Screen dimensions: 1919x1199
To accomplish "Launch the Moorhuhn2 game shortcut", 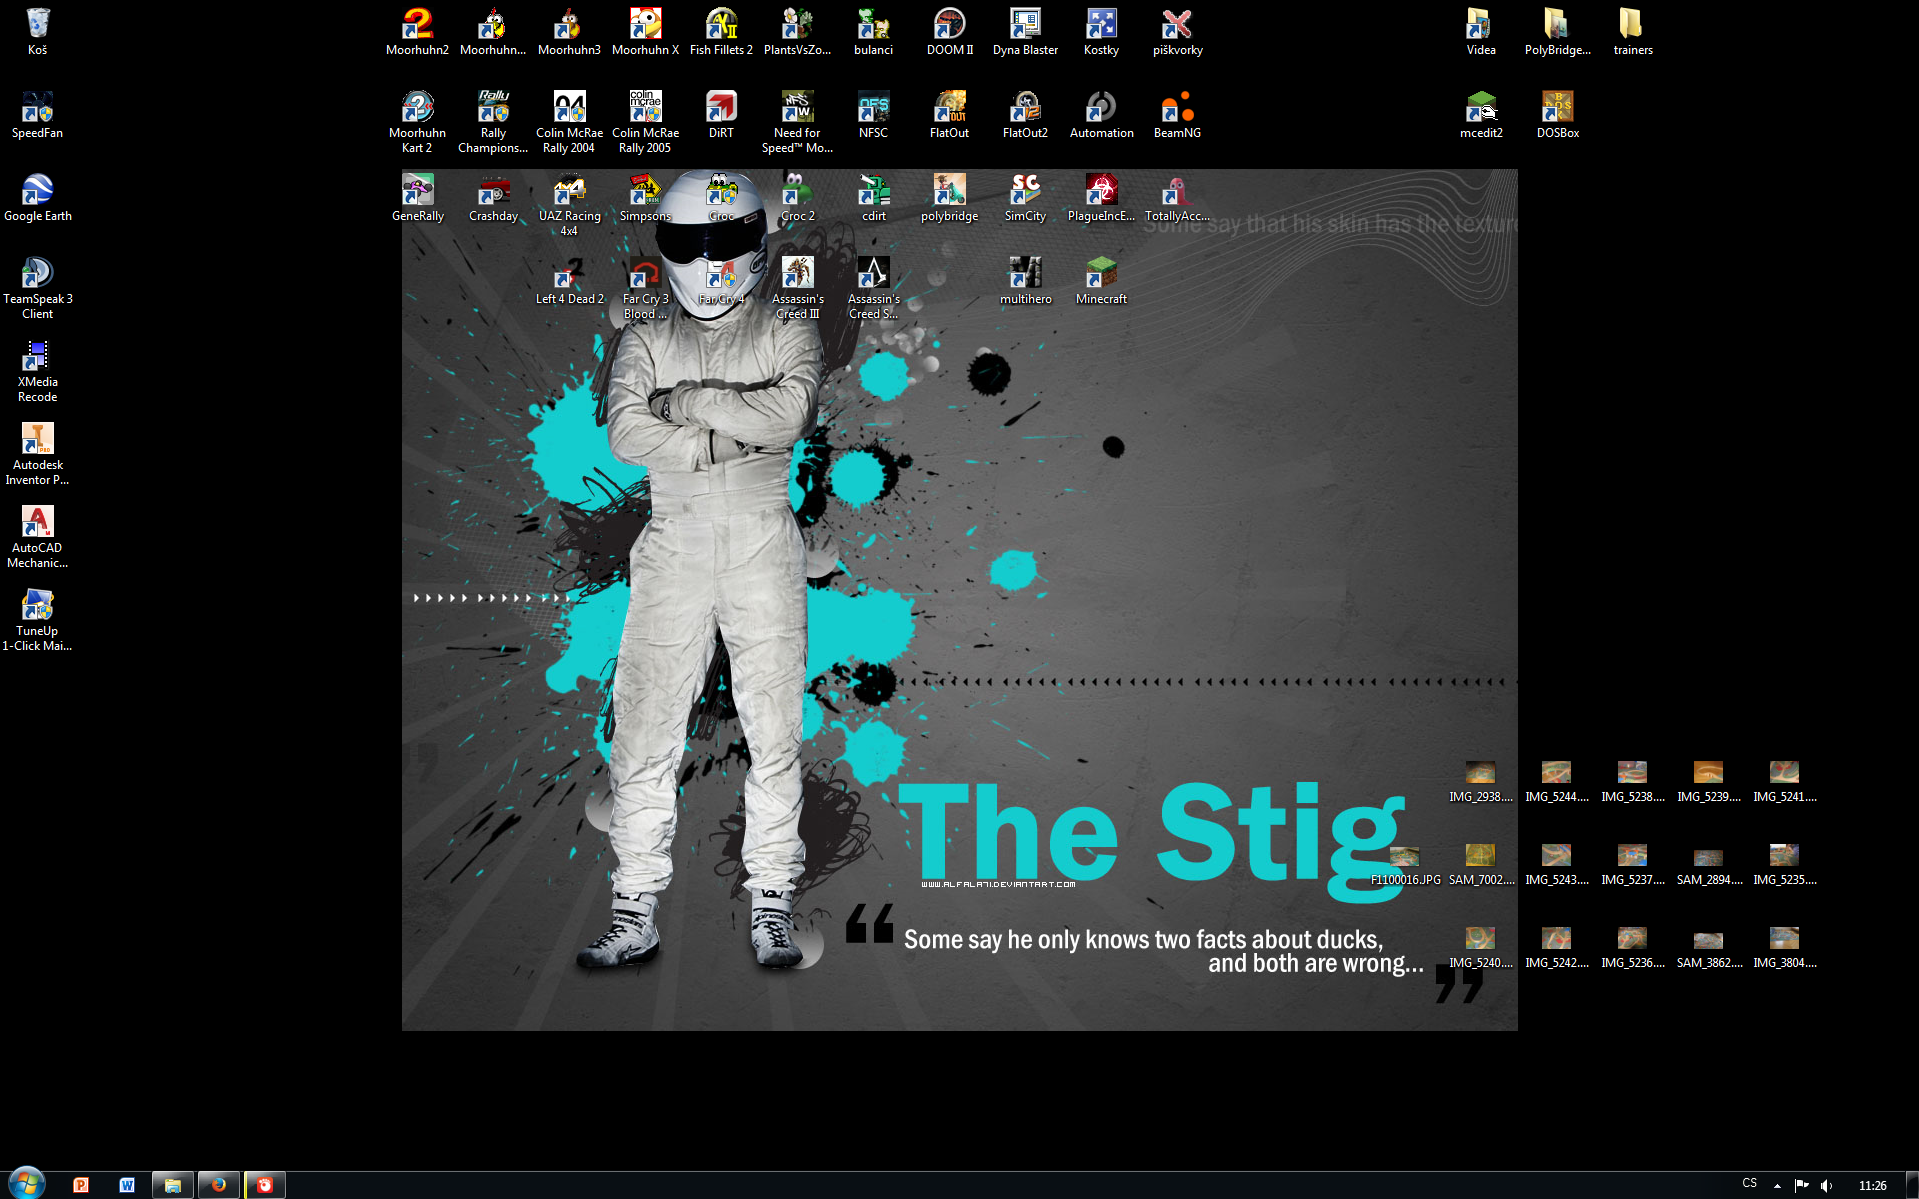I will (x=417, y=32).
